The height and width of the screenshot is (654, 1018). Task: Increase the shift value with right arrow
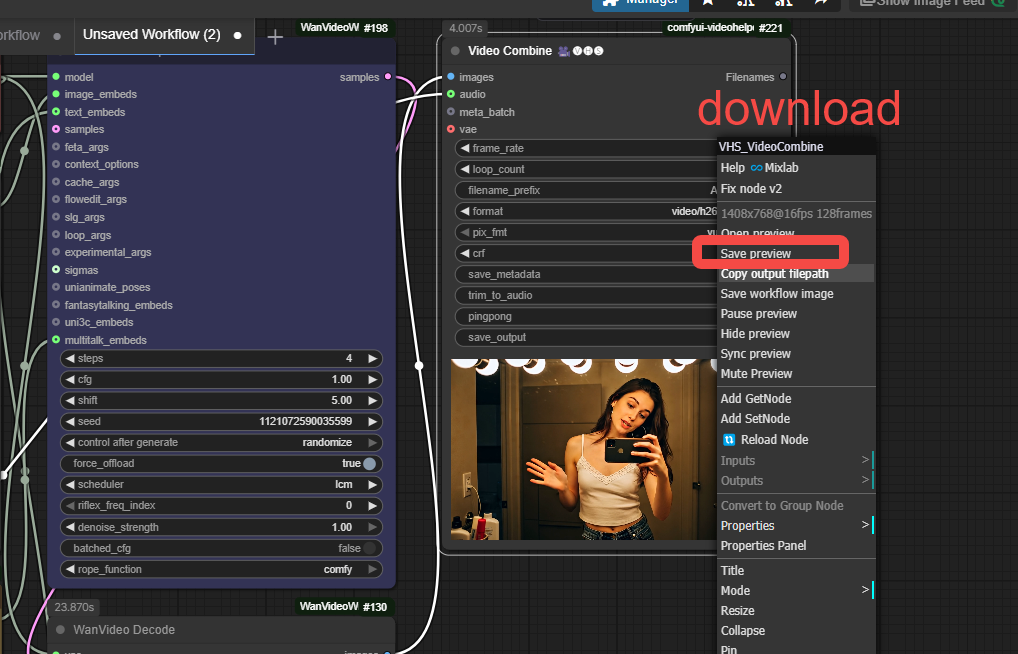pyautogui.click(x=373, y=400)
